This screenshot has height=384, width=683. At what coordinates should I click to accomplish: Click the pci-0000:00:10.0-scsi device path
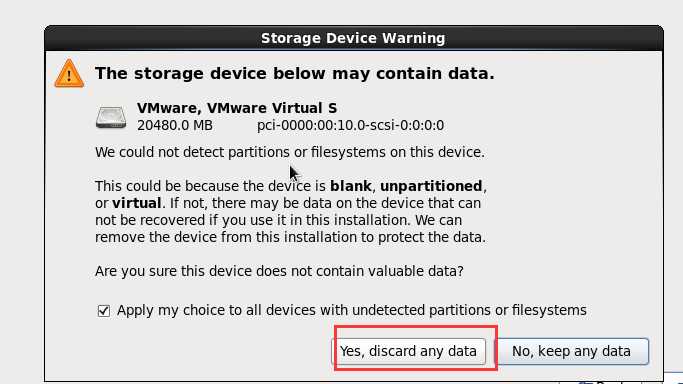(350, 125)
